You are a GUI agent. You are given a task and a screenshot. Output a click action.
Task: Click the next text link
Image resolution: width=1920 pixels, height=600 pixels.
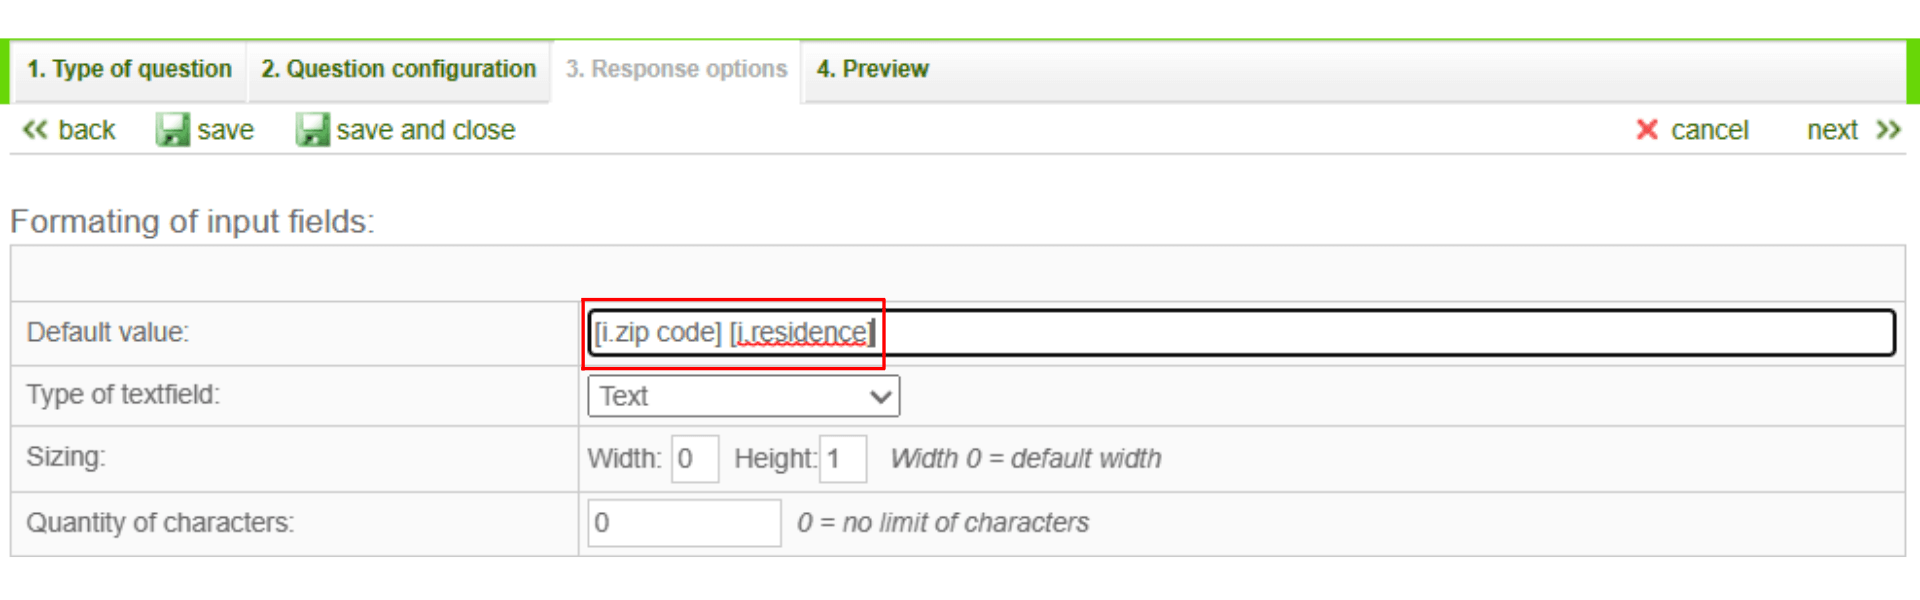(x=1832, y=130)
